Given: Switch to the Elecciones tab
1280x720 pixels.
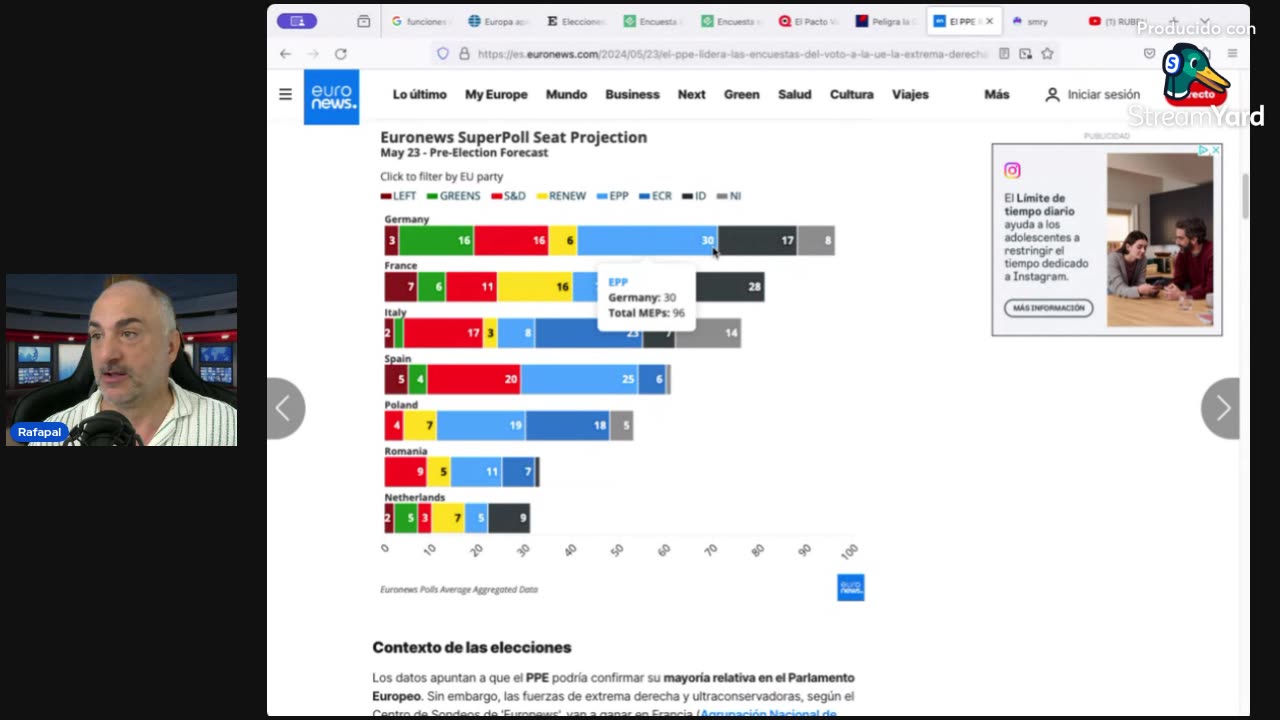Looking at the screenshot, I should pyautogui.click(x=576, y=21).
